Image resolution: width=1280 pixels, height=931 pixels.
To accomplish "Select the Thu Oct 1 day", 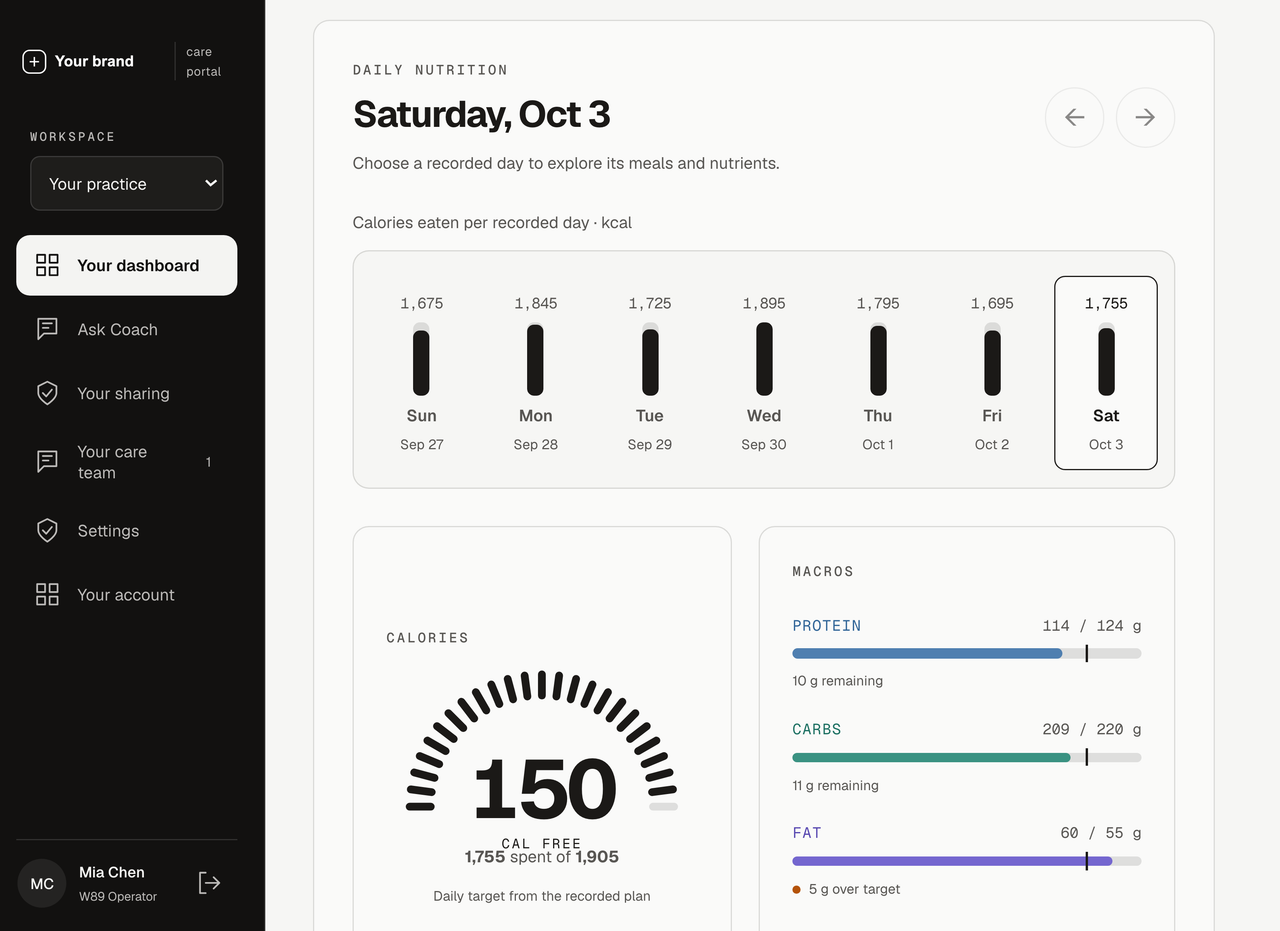I will click(x=878, y=373).
